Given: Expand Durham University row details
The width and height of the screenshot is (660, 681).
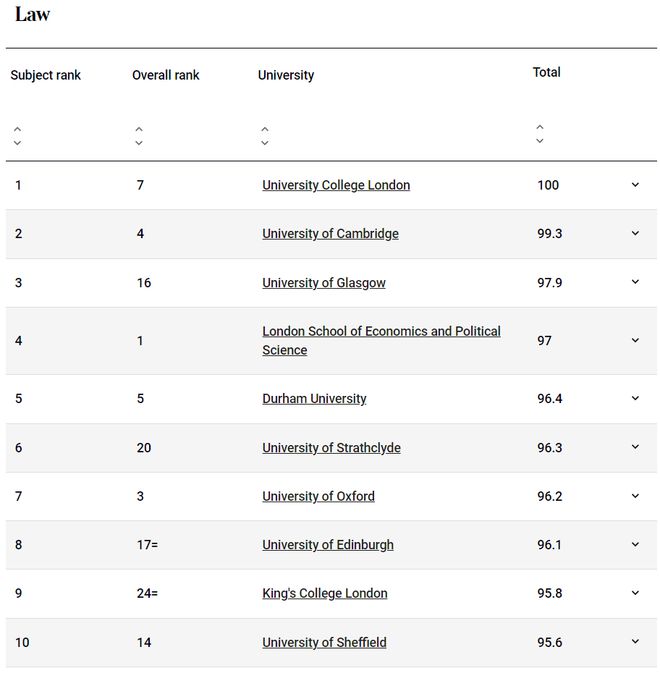Looking at the screenshot, I should pyautogui.click(x=635, y=398).
